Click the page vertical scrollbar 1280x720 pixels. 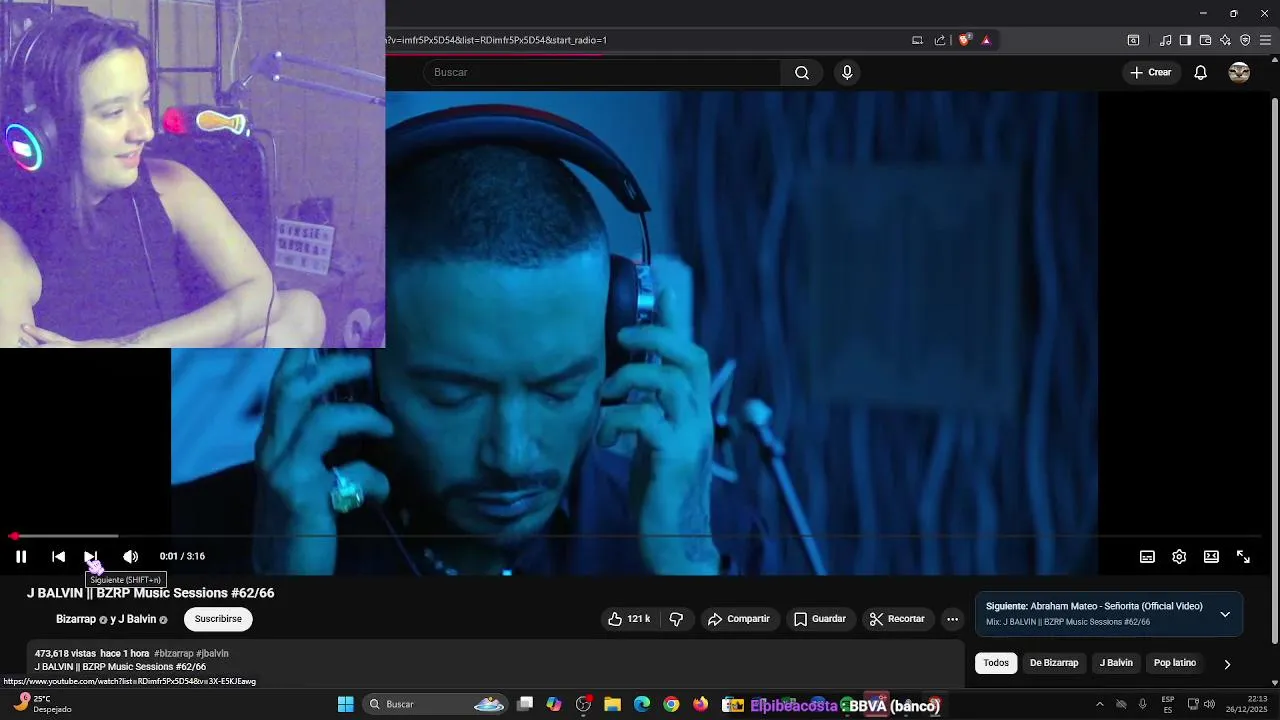click(1274, 370)
